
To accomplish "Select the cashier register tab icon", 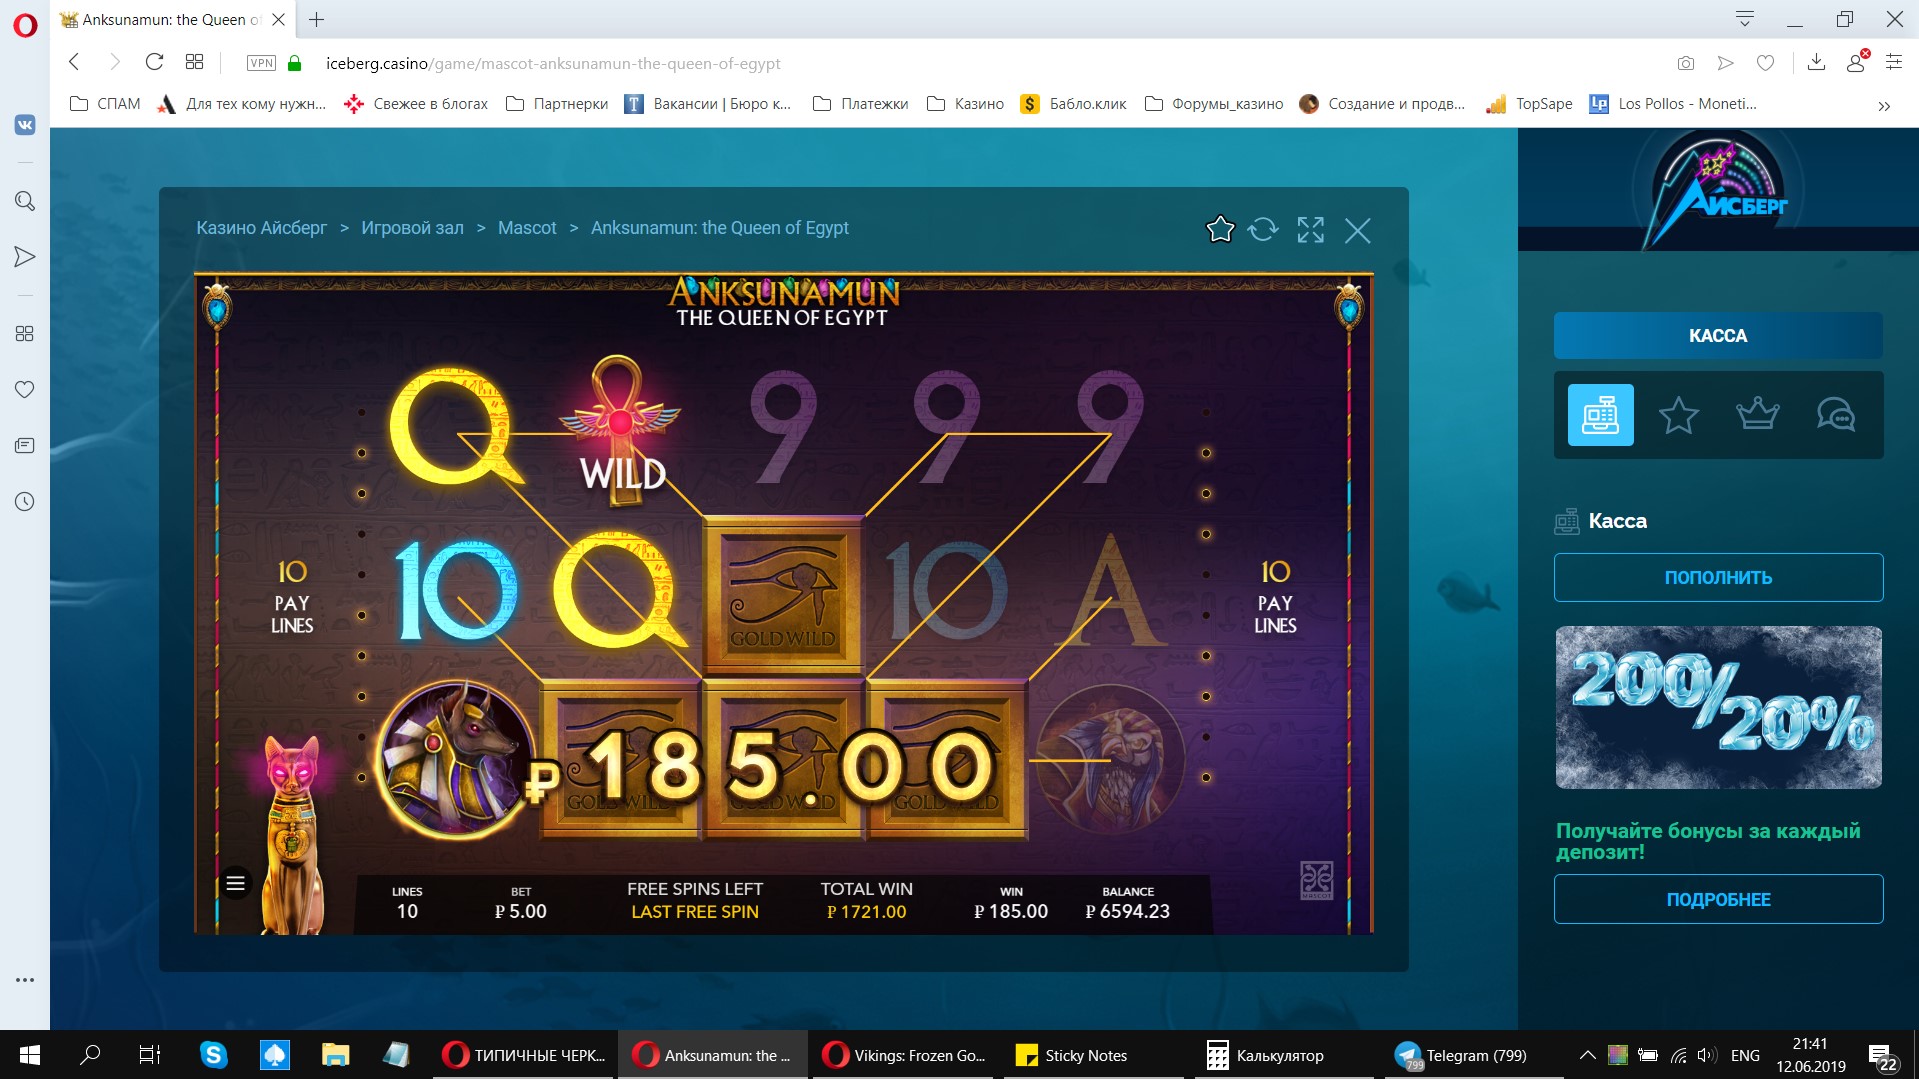I will pyautogui.click(x=1600, y=415).
